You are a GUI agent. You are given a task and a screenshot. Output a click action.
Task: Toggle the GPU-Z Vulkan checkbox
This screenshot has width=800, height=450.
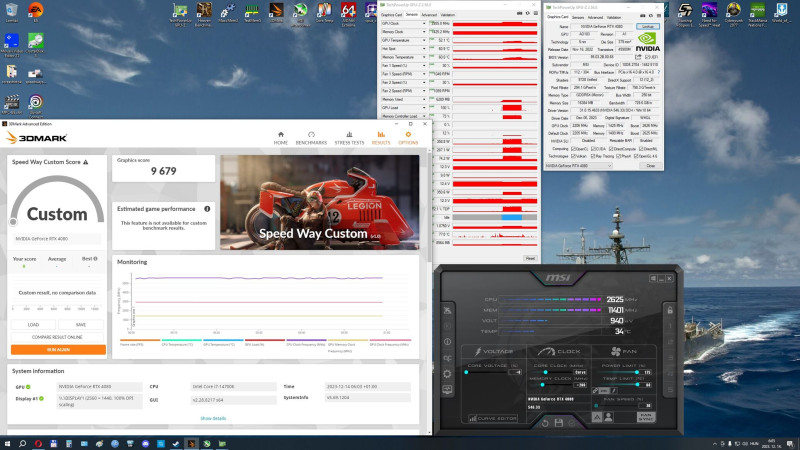coord(573,156)
